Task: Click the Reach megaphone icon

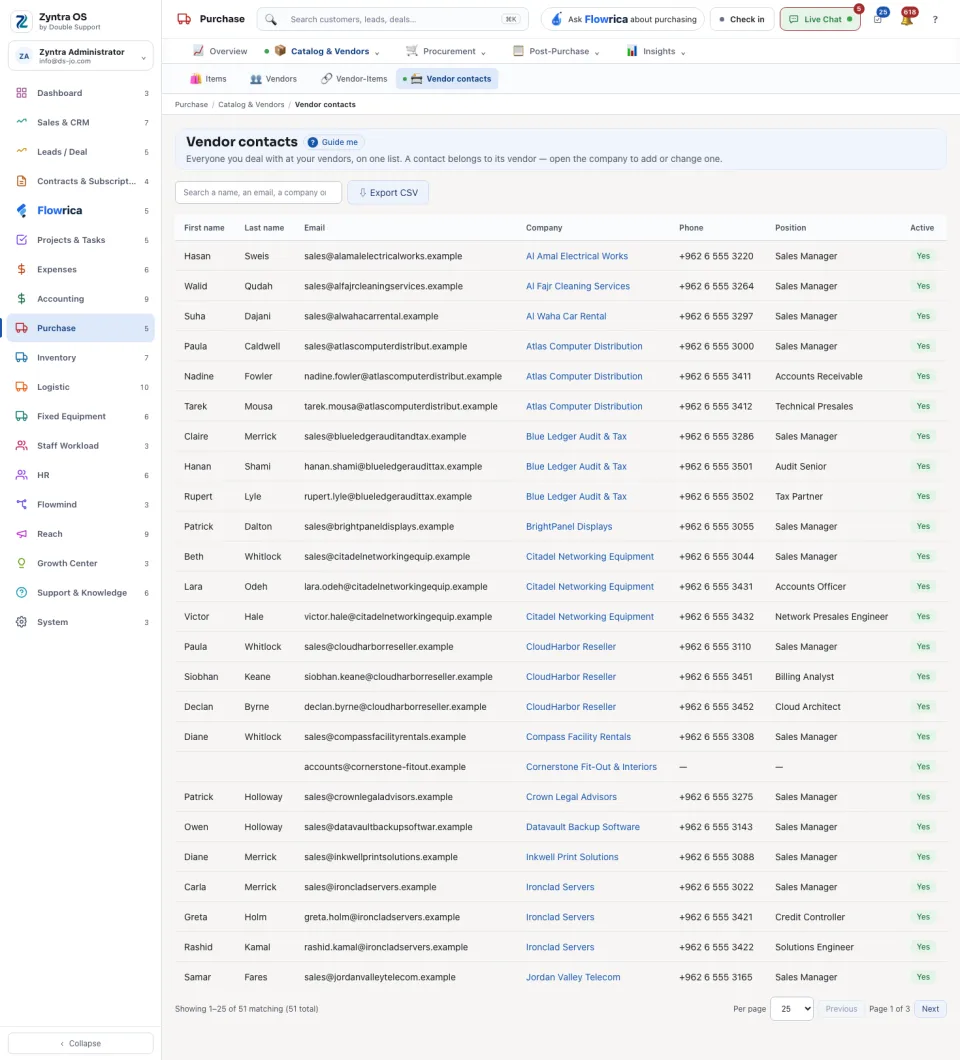Action: (x=22, y=534)
